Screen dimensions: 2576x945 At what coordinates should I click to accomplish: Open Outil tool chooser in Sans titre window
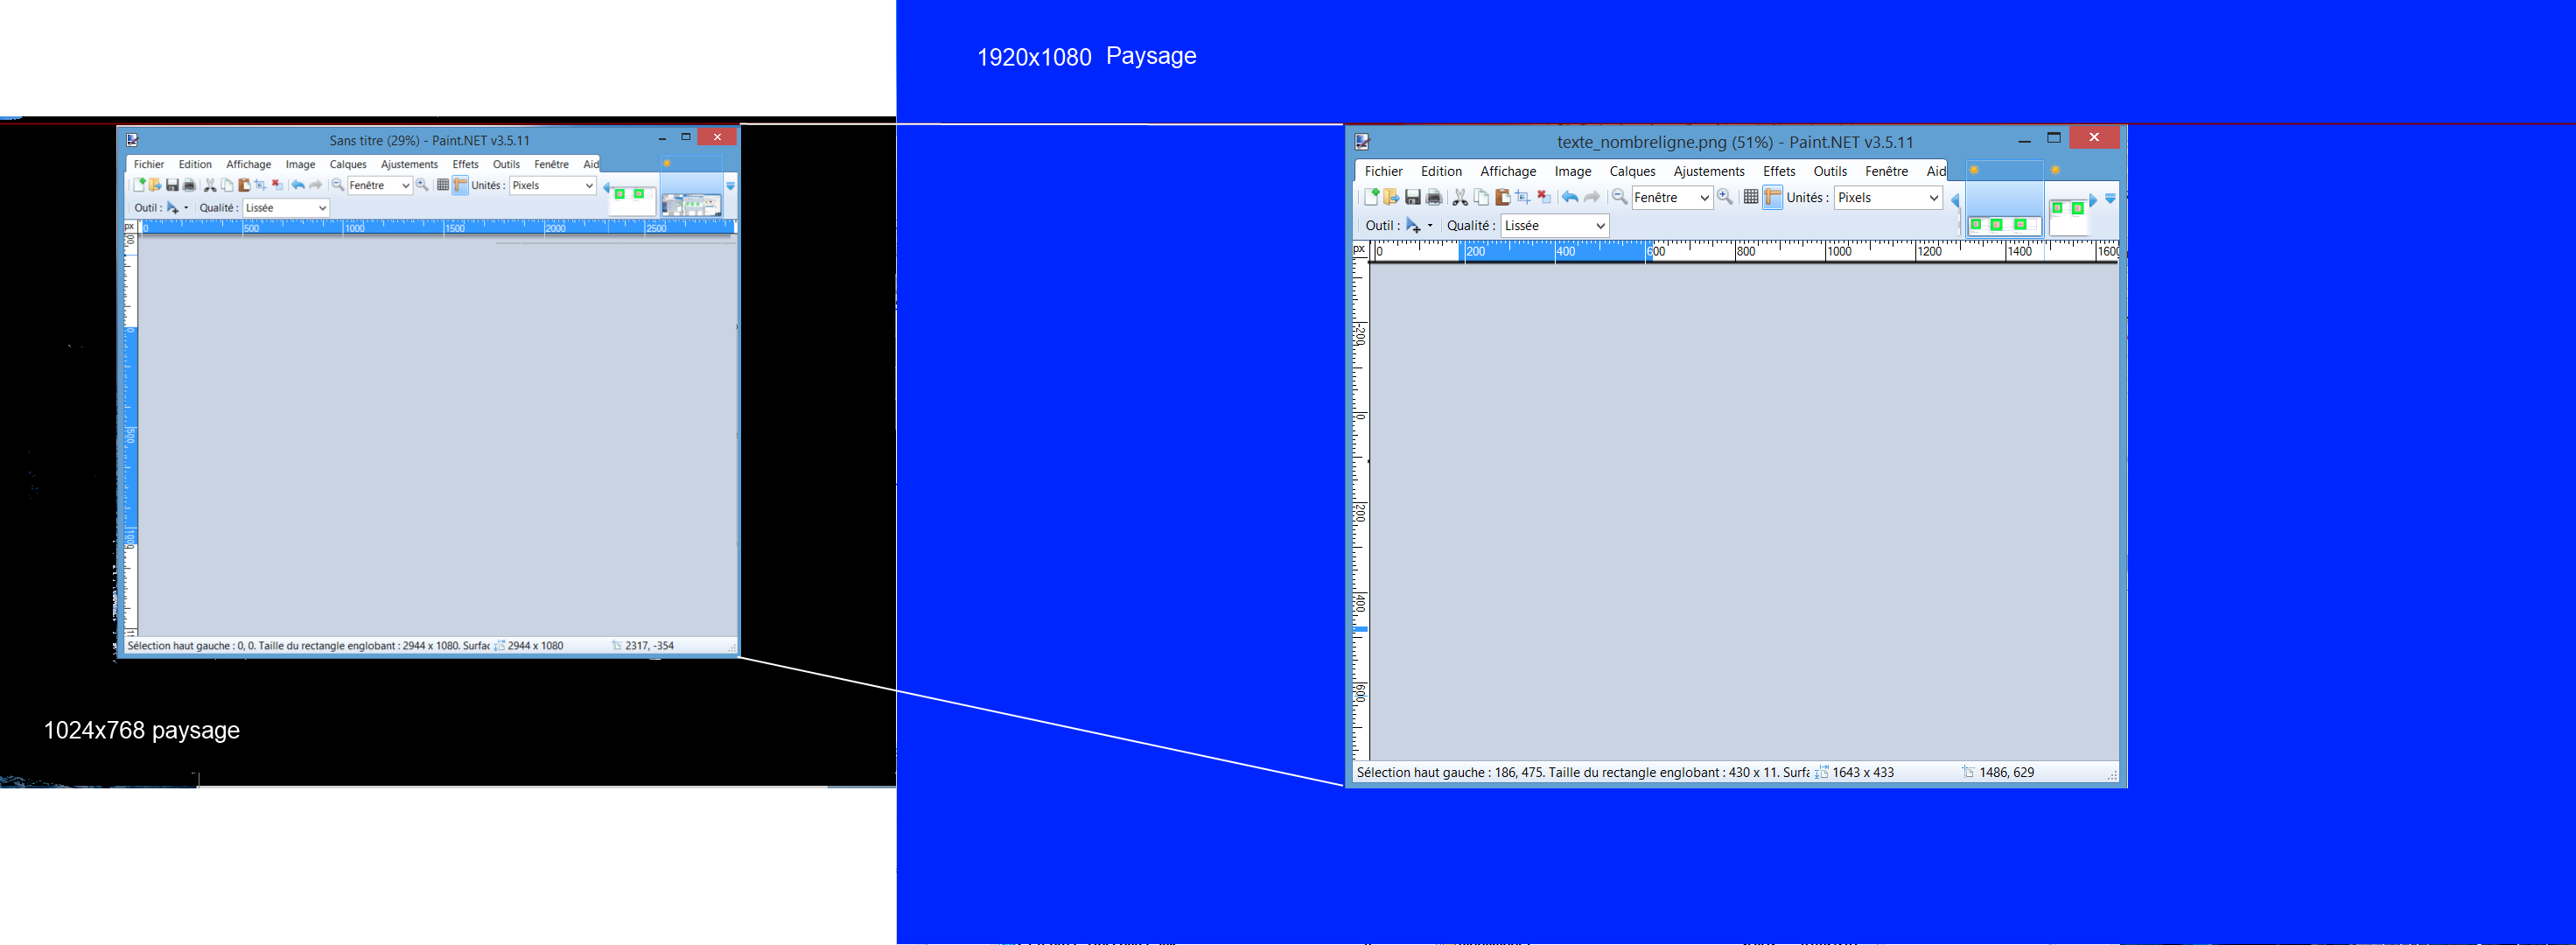point(178,208)
